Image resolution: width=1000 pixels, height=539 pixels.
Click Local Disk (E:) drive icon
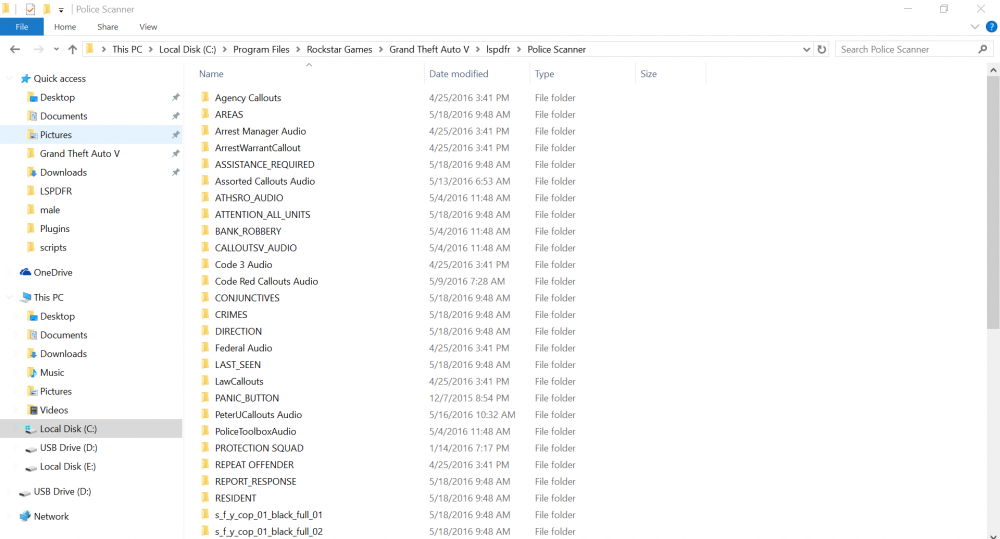(x=31, y=467)
